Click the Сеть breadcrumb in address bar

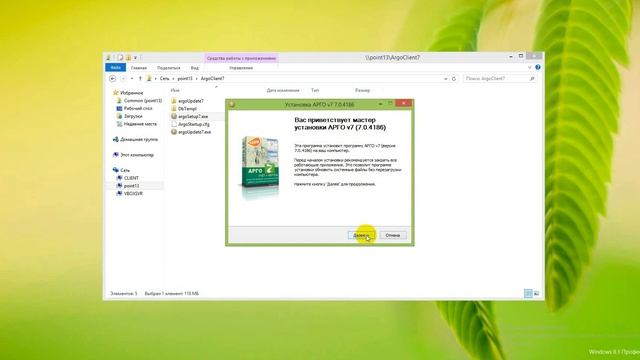tap(164, 78)
